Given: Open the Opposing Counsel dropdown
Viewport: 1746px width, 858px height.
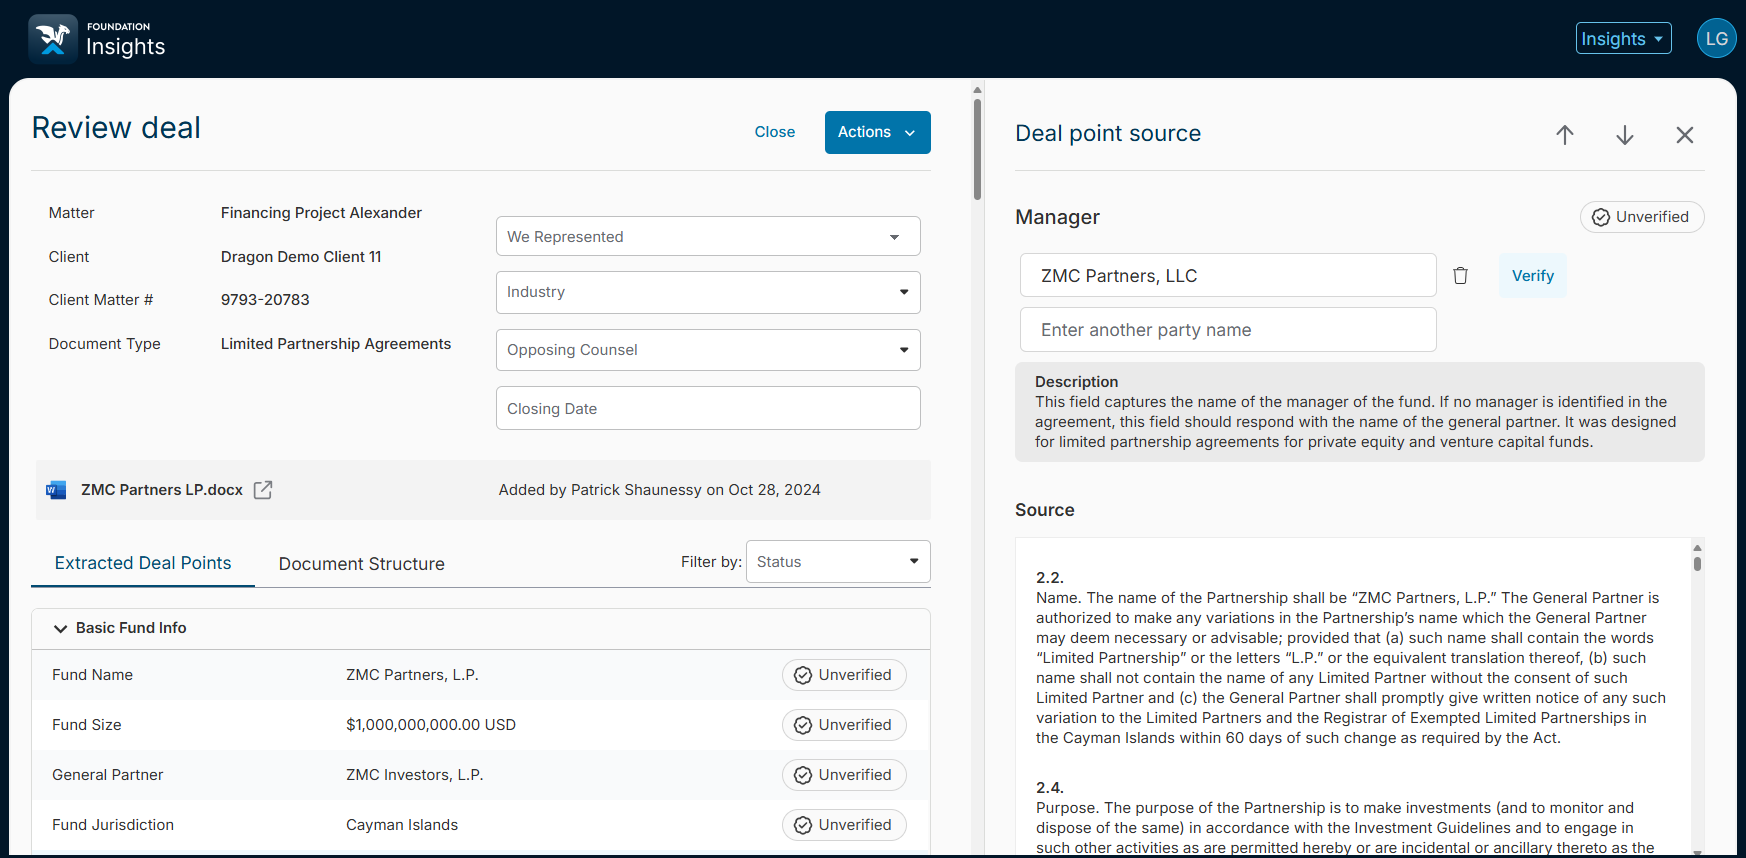Looking at the screenshot, I should coord(708,350).
